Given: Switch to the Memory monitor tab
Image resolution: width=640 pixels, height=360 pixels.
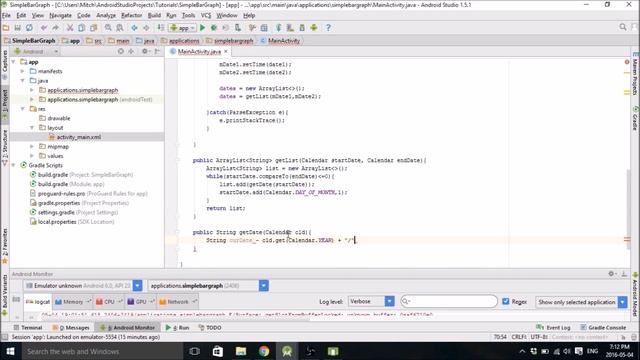Looking at the screenshot, I should (73, 302).
